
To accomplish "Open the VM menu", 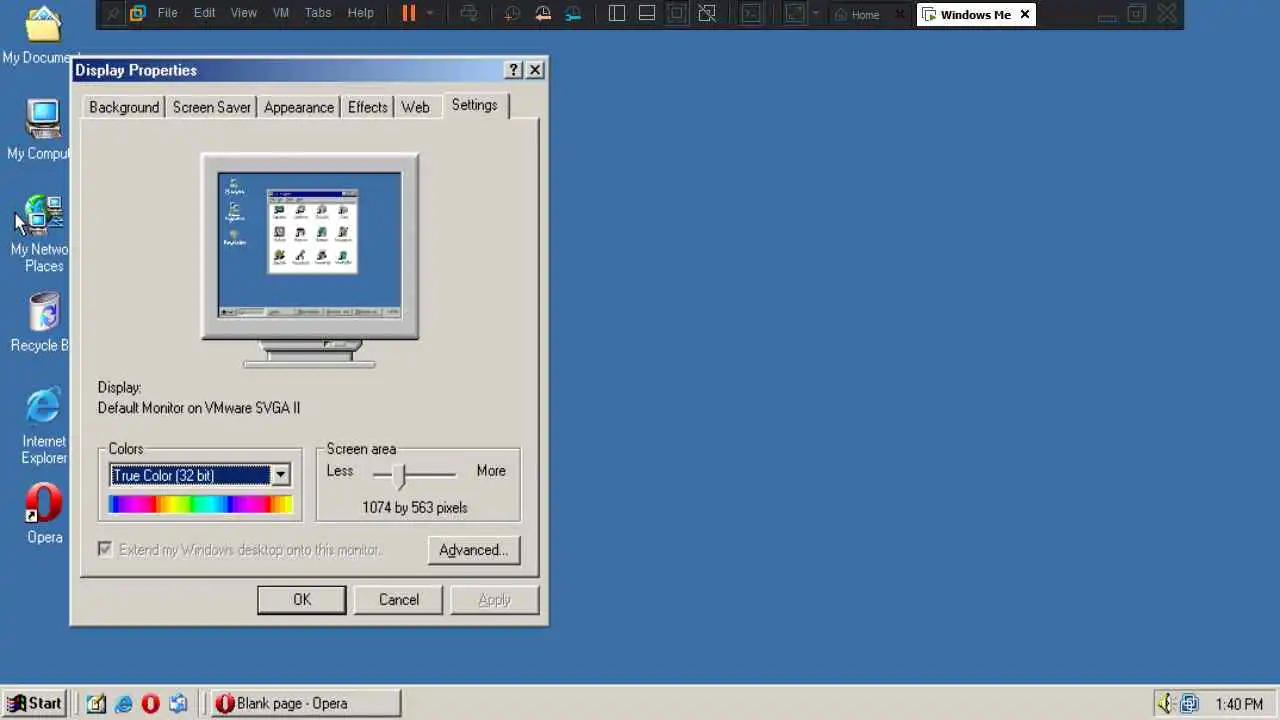I will 281,14.
